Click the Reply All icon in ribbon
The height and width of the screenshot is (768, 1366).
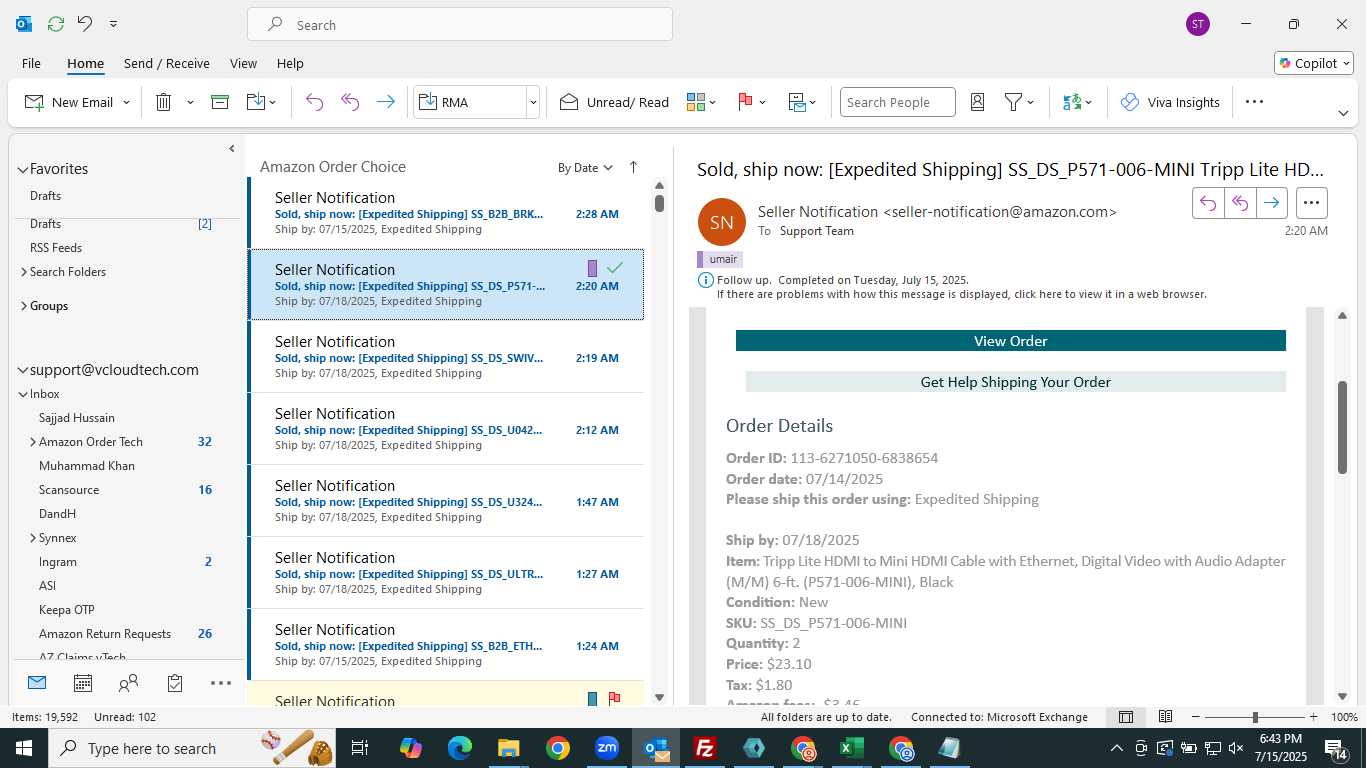[x=350, y=102]
